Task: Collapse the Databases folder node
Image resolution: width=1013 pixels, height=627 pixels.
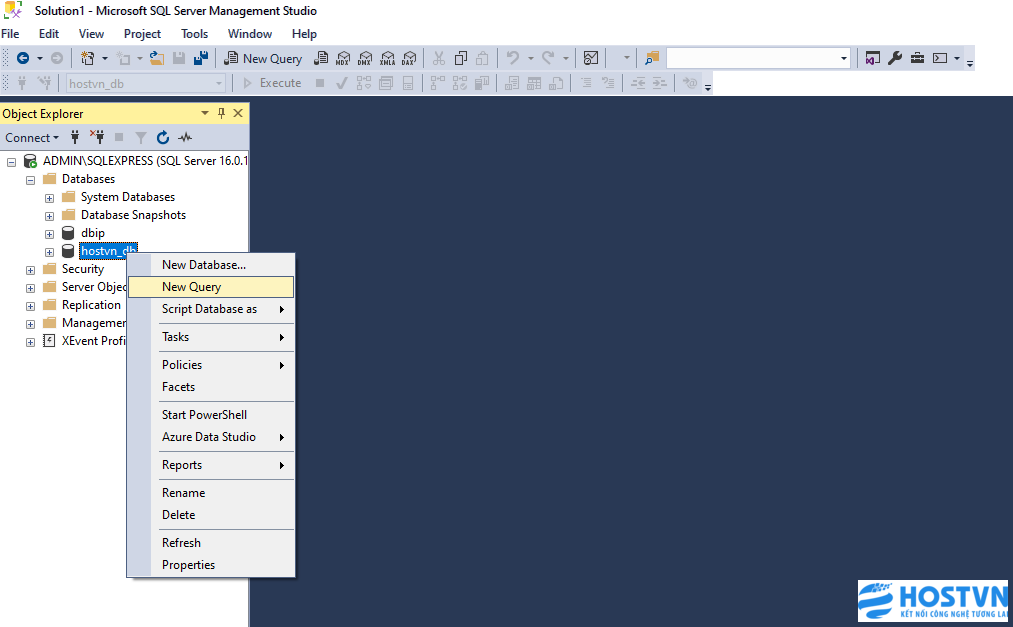Action: (30, 180)
